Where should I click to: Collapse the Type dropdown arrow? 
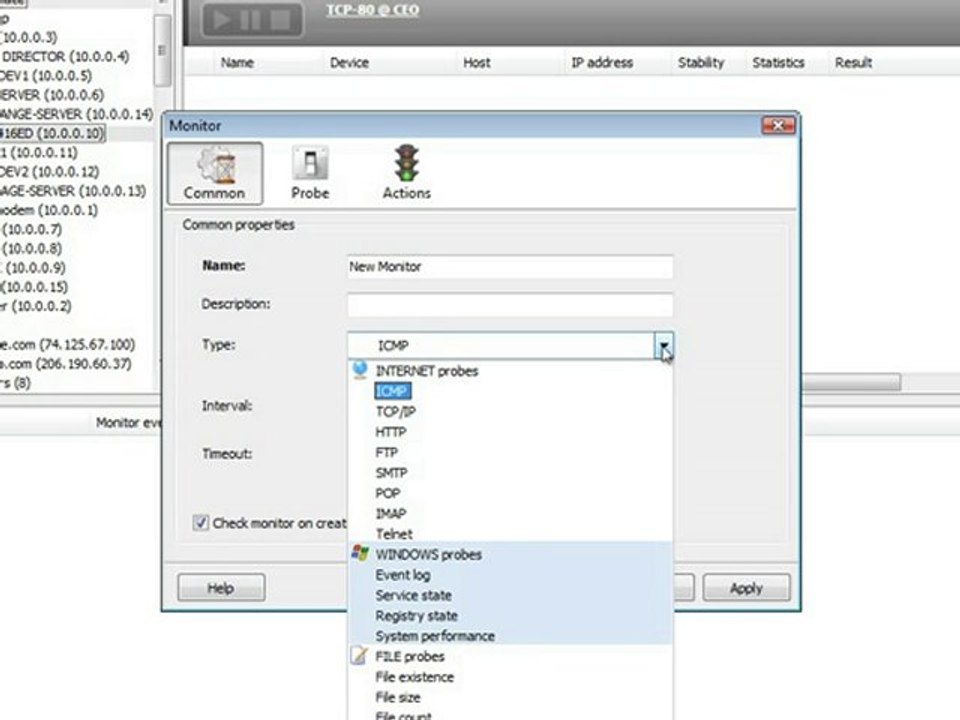(x=664, y=345)
